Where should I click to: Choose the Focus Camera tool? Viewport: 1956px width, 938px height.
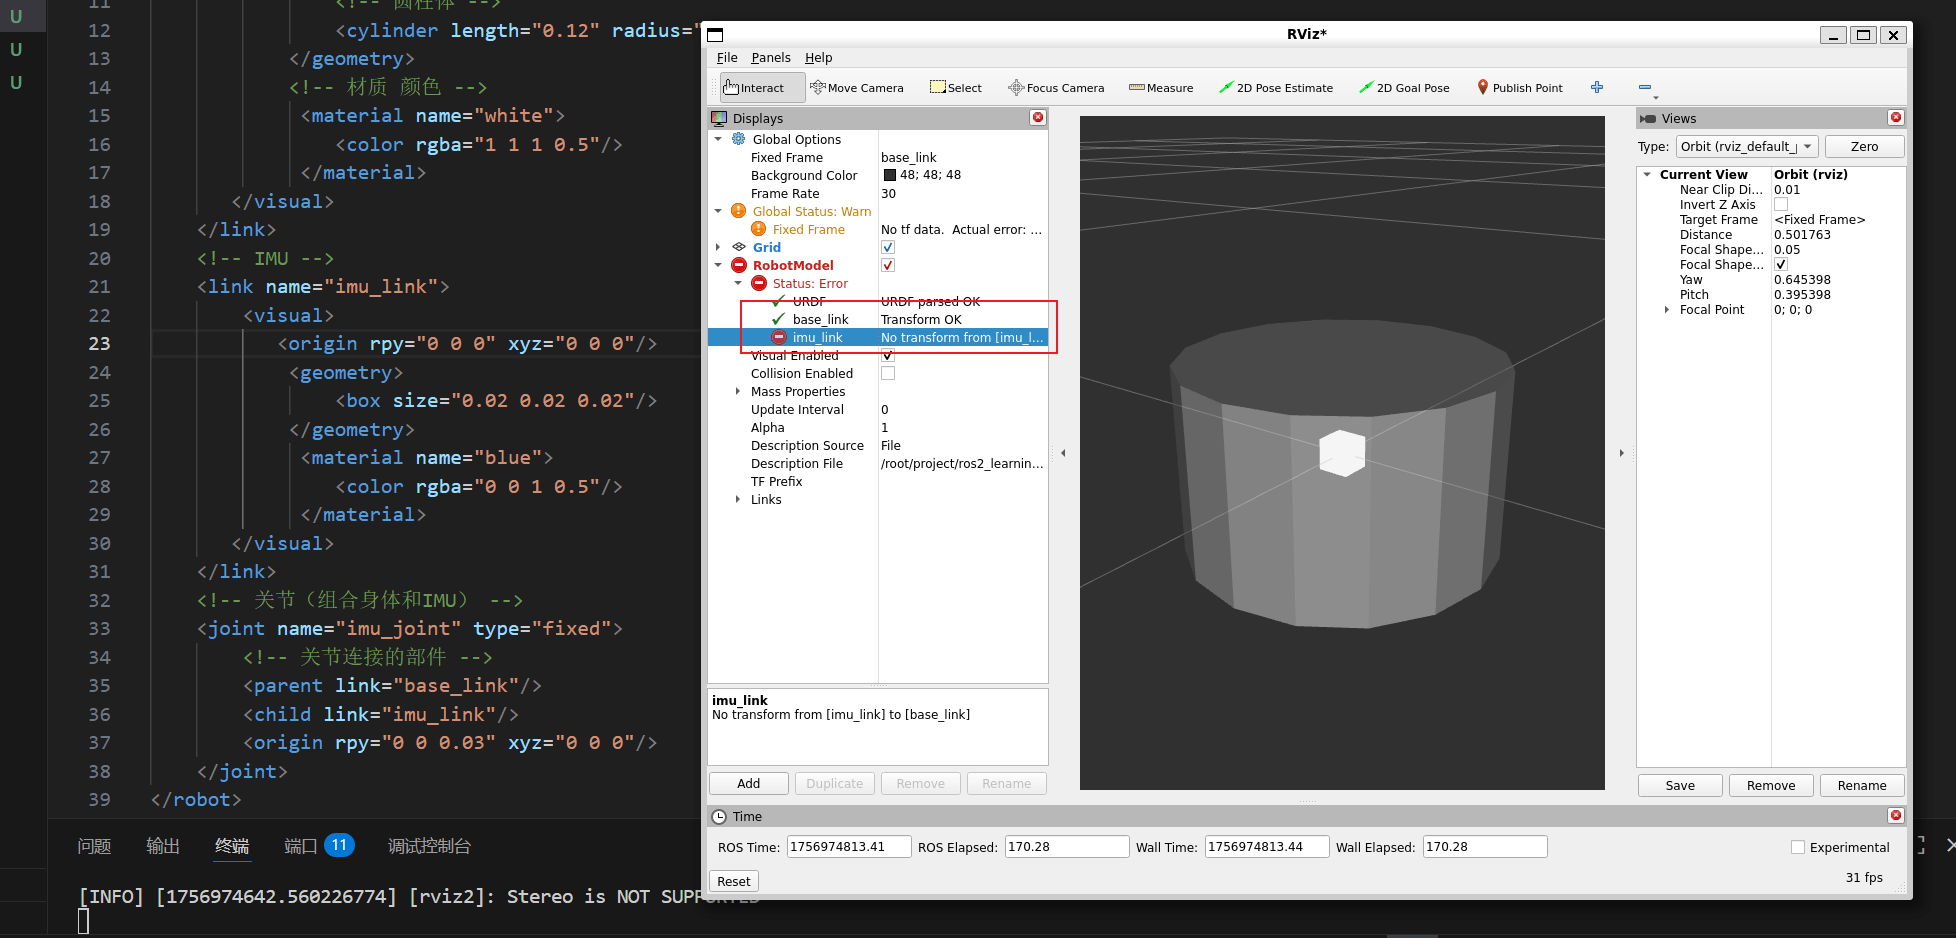tap(1056, 88)
